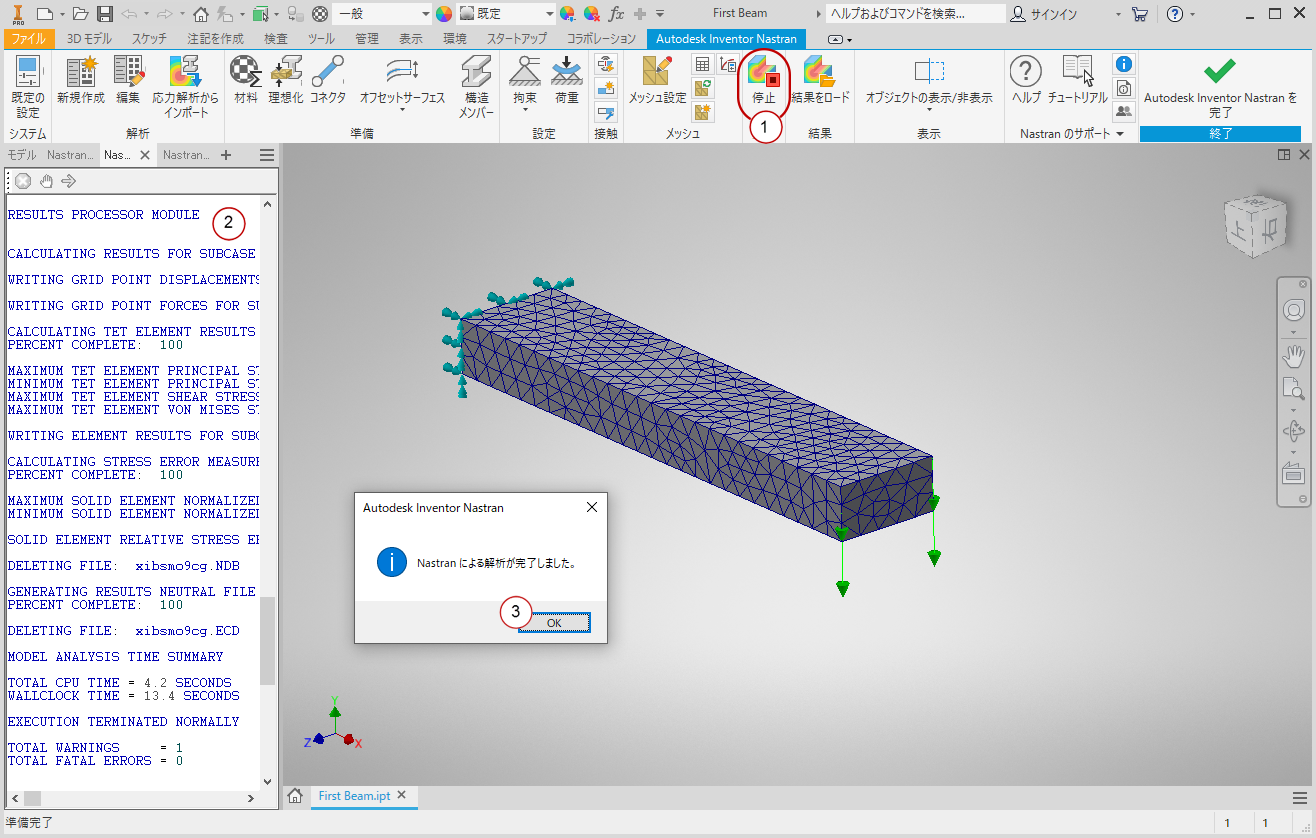Expand the New file dropdown arrow
The image size is (1316, 838).
point(62,14)
